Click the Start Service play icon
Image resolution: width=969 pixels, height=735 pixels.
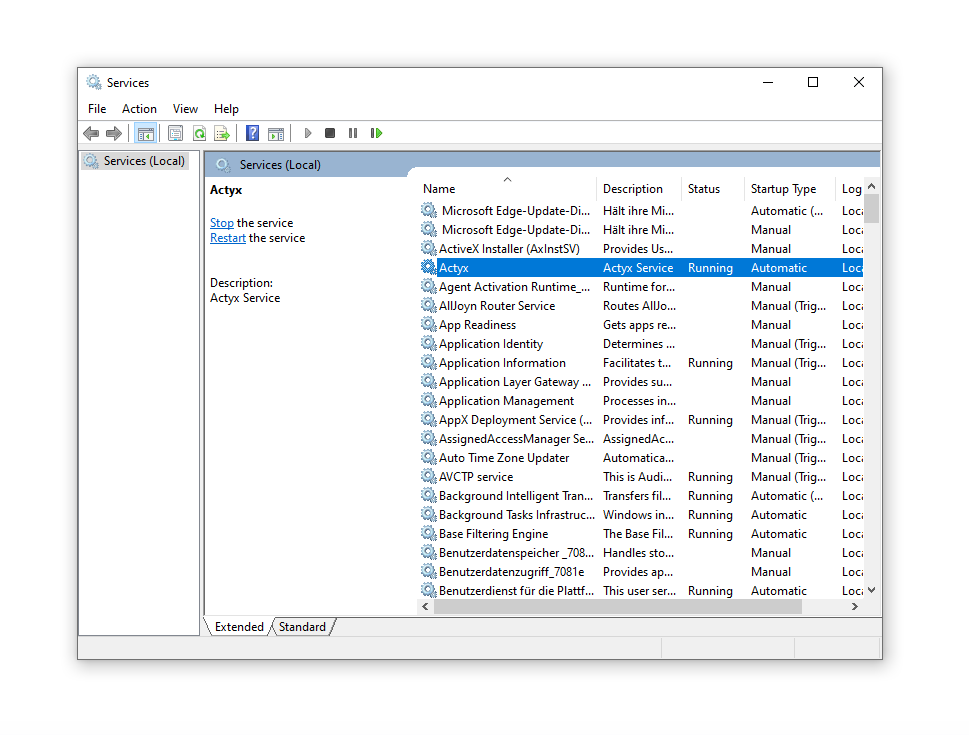pyautogui.click(x=308, y=133)
